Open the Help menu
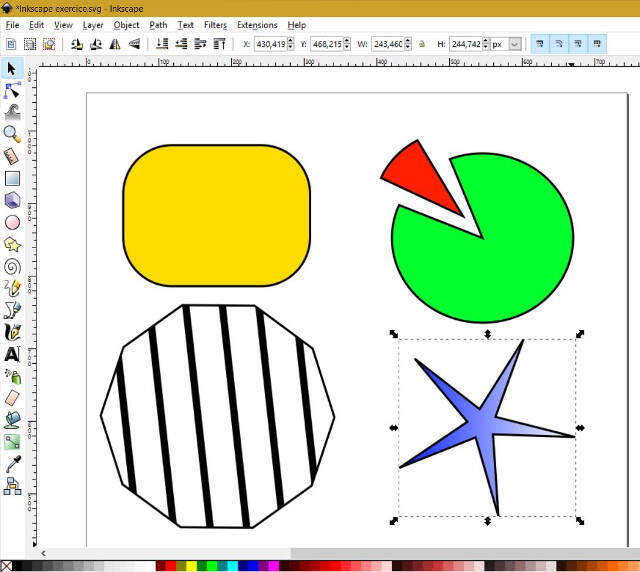The height and width of the screenshot is (572, 640). click(x=297, y=25)
